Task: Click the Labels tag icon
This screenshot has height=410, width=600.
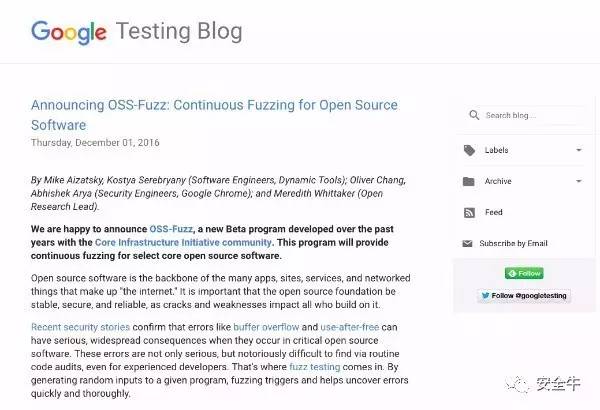Action: pos(470,151)
